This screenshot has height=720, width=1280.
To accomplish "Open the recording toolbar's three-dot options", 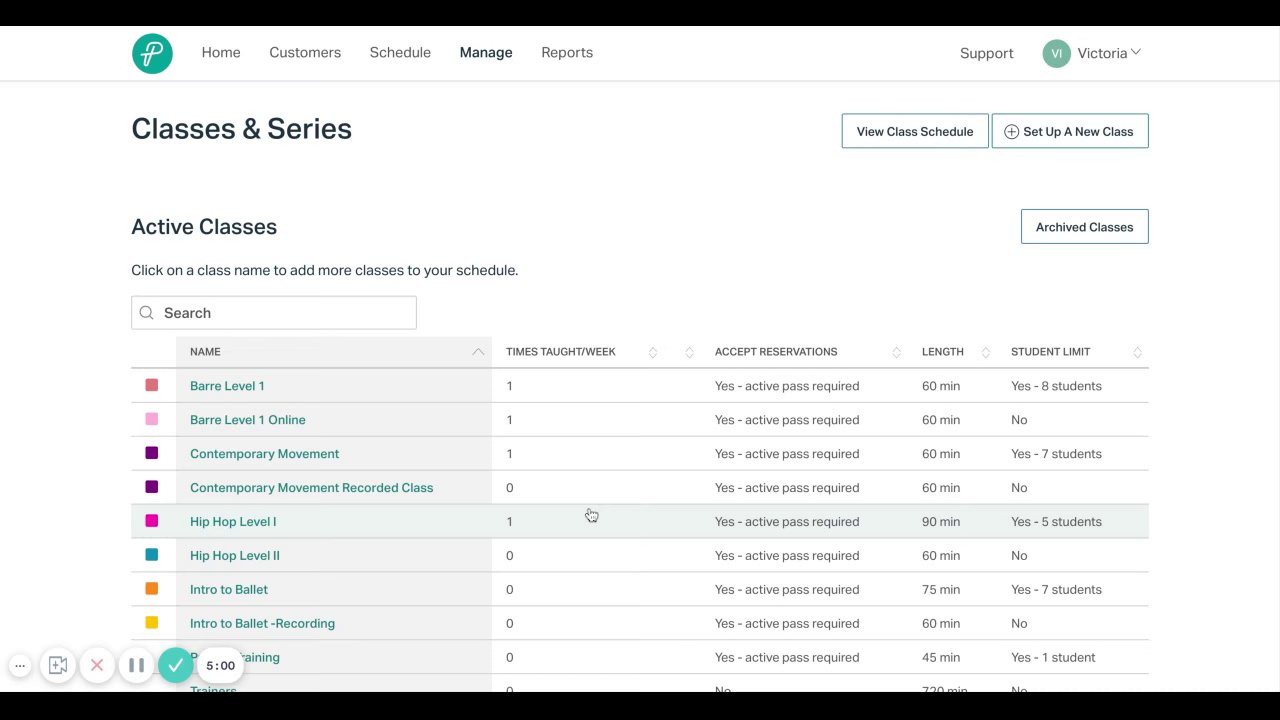I will click(20, 666).
